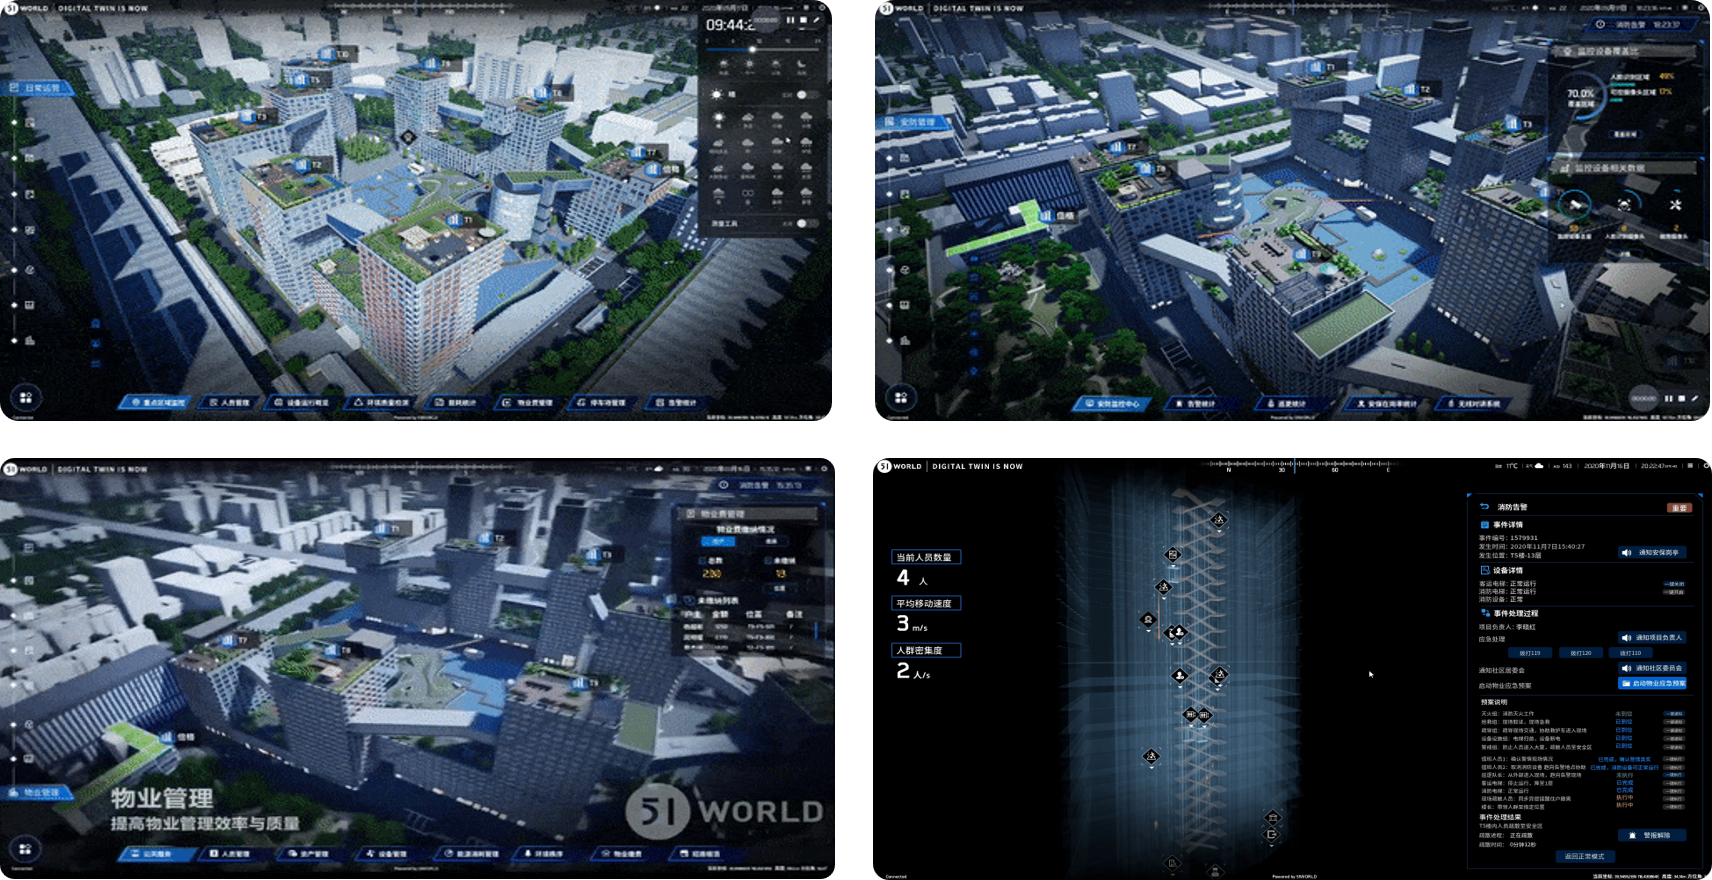Click the 返回正常模式 button

[1584, 856]
